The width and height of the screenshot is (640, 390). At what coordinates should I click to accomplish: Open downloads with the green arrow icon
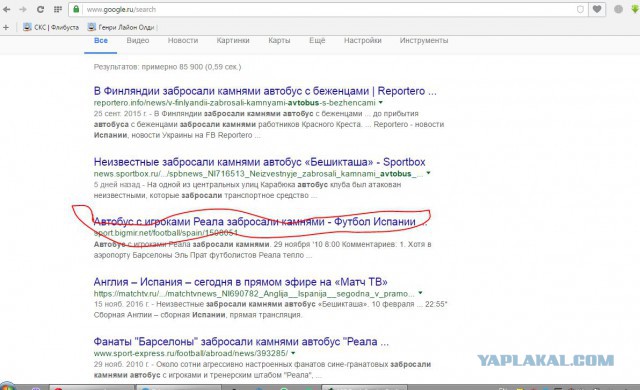pos(635,9)
